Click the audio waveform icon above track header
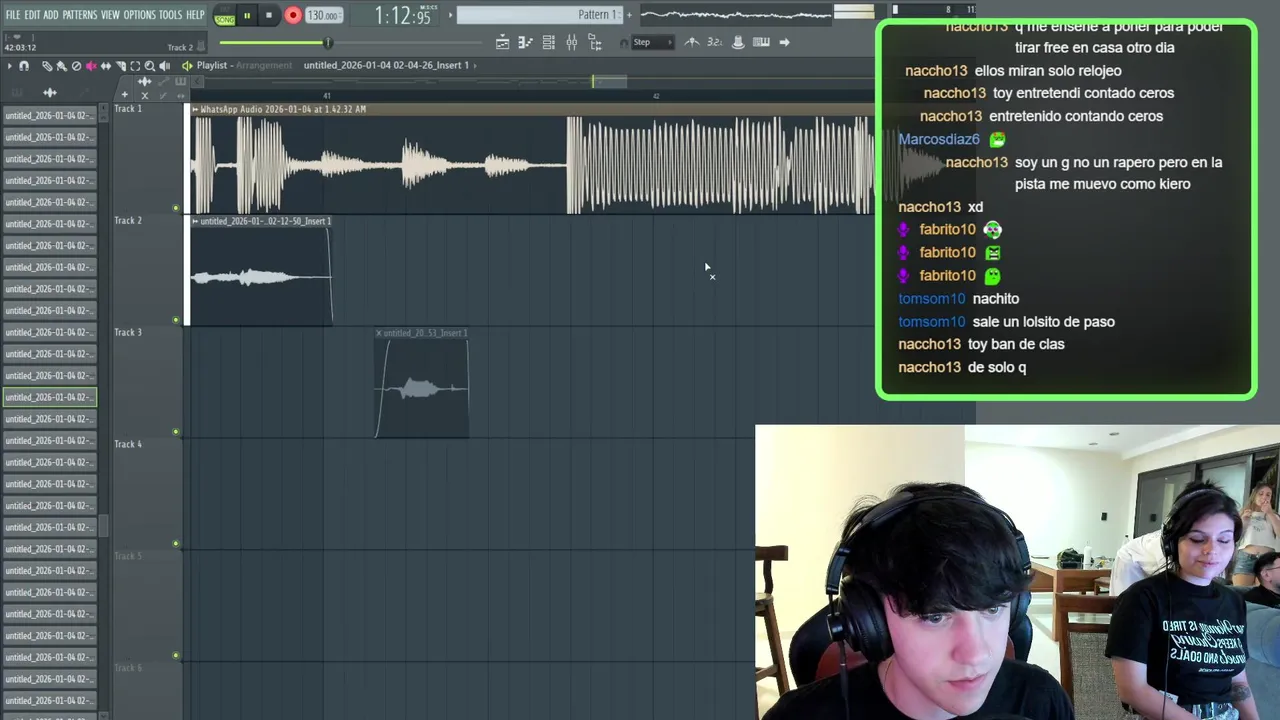 point(144,81)
